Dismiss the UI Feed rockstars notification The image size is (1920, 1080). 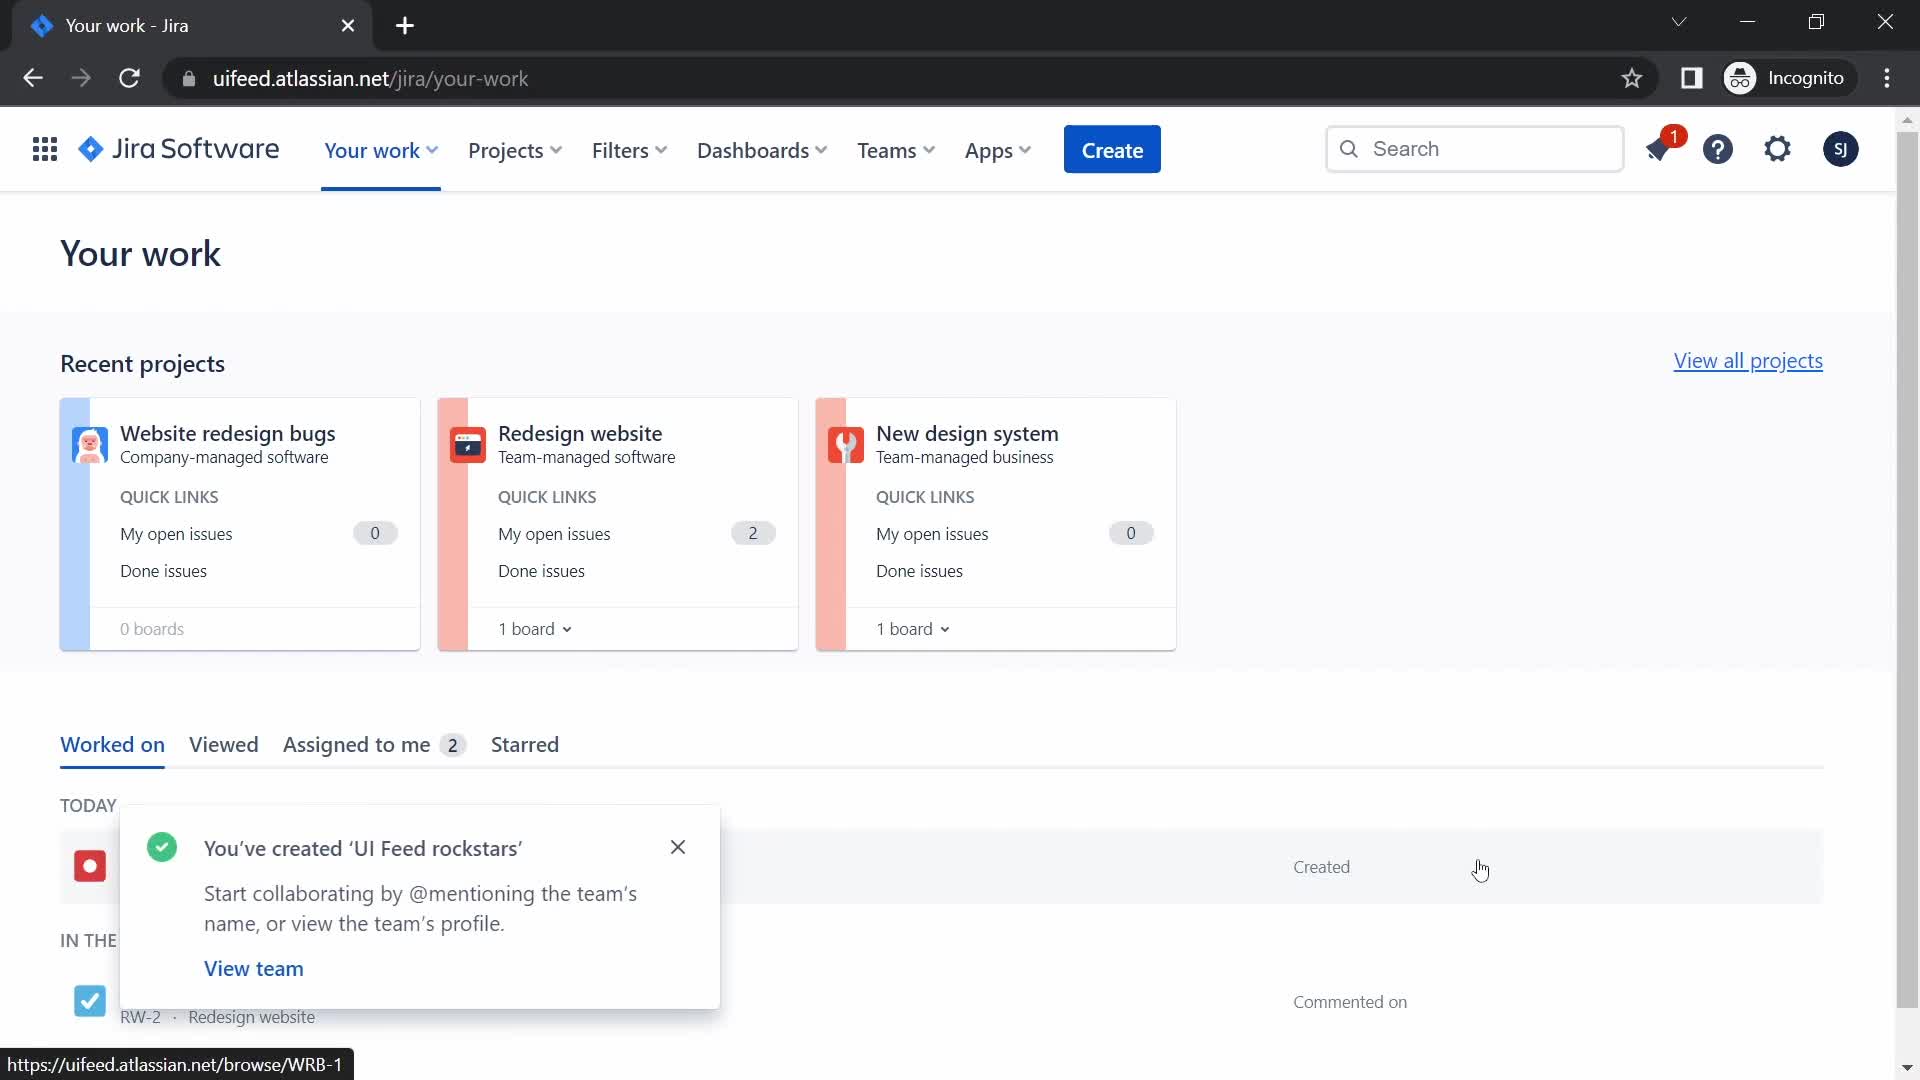tap(678, 847)
